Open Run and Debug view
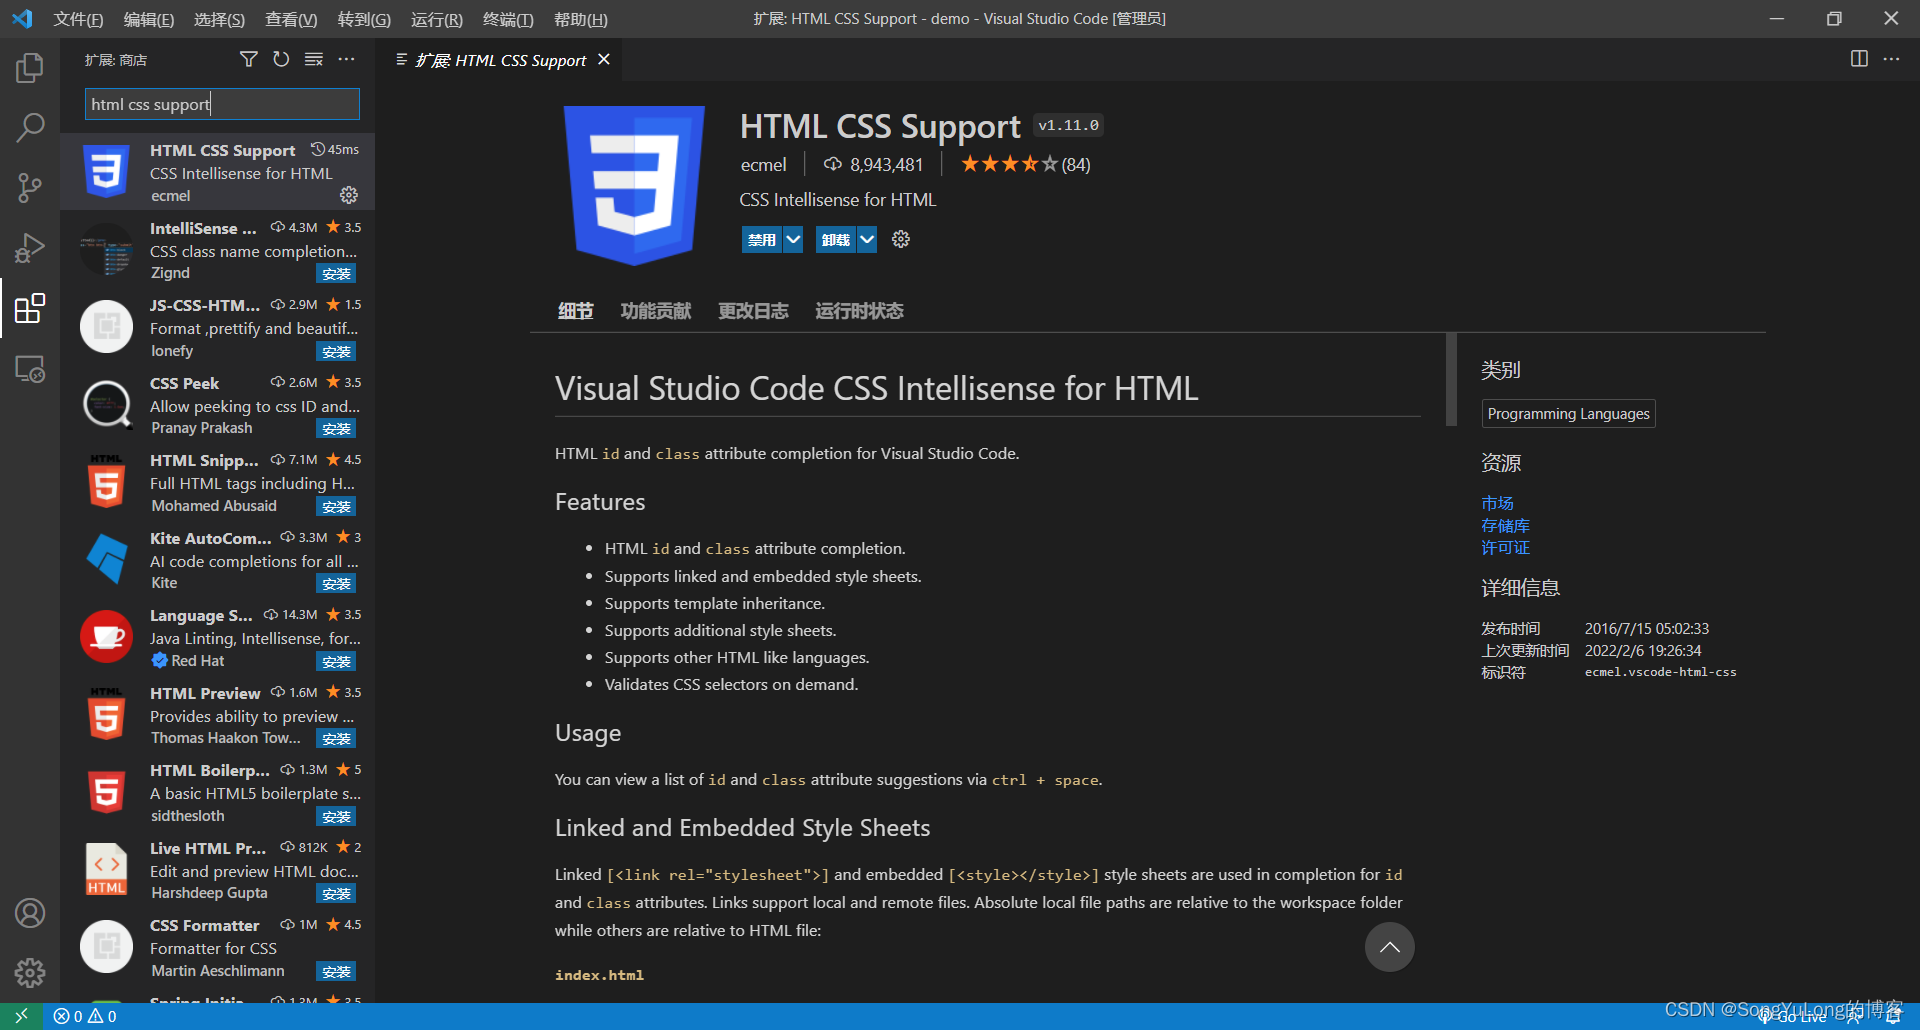1920x1030 pixels. pyautogui.click(x=30, y=248)
